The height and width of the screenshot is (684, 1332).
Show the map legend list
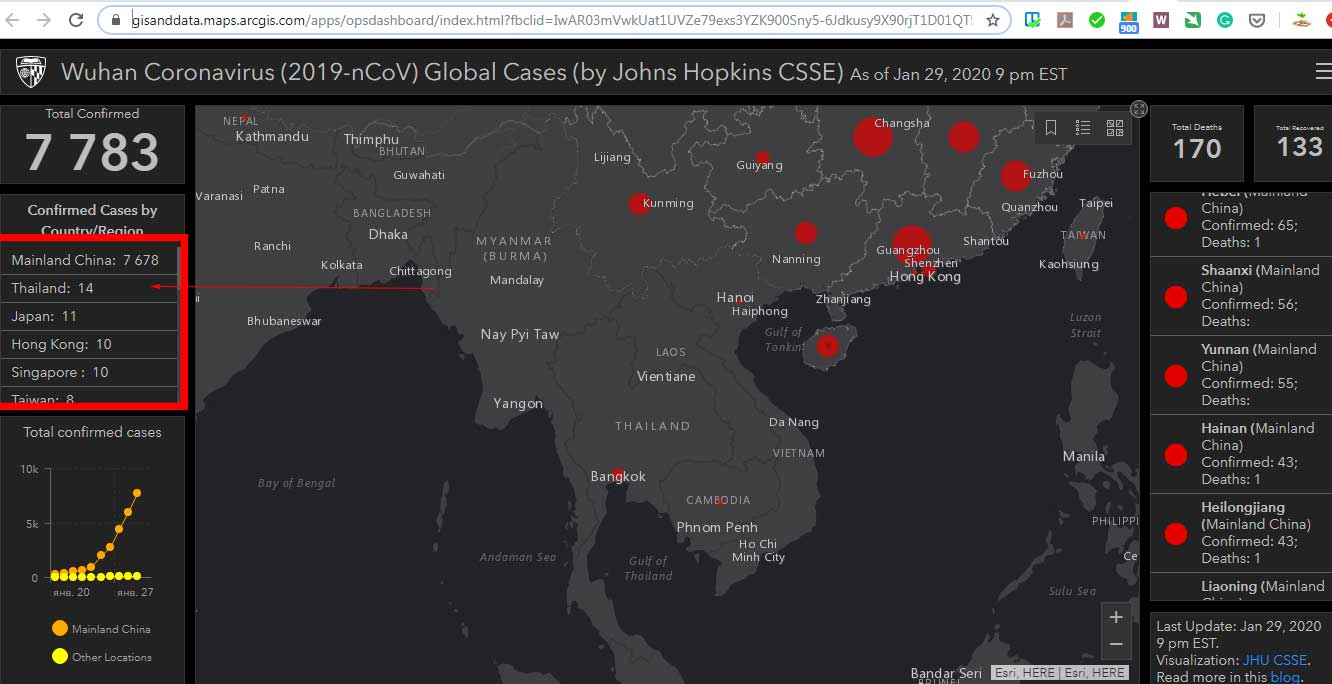click(1083, 128)
